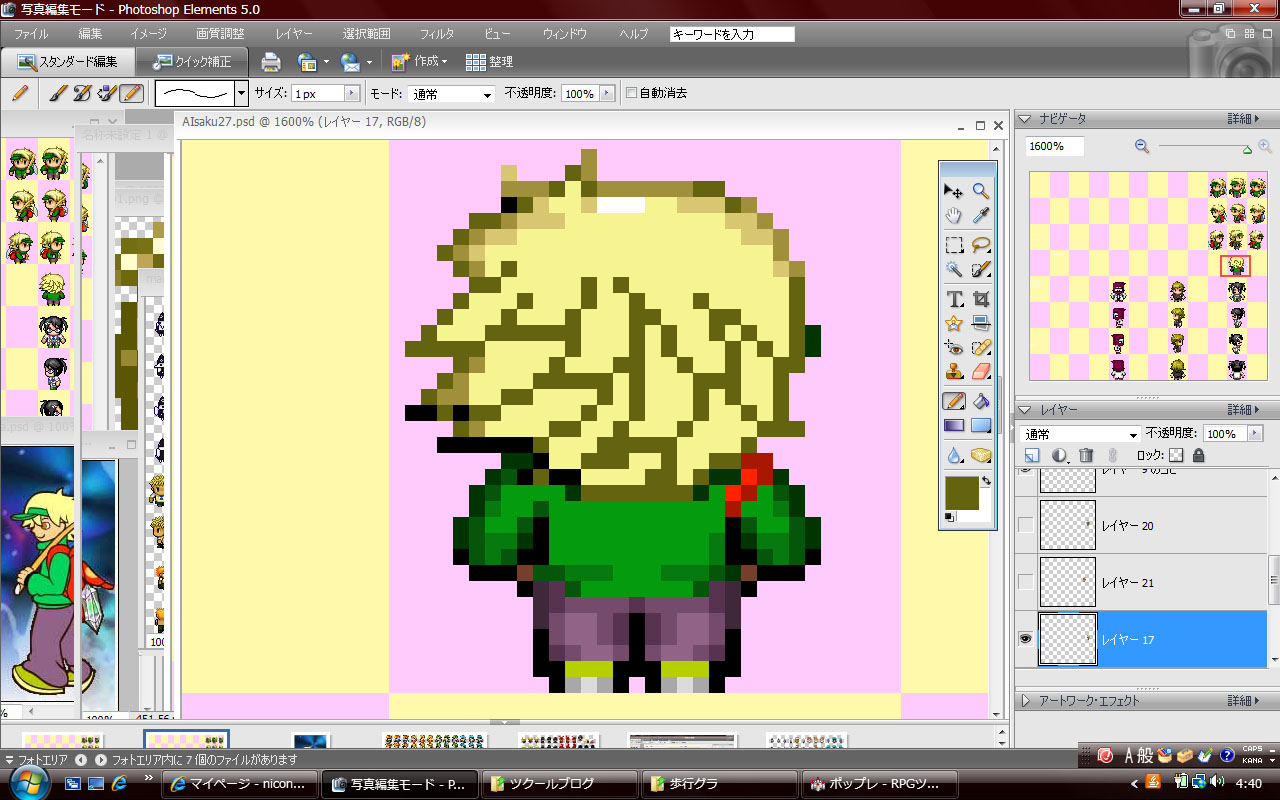
Task: Select the Red Eye Removal tool
Action: tap(954, 347)
